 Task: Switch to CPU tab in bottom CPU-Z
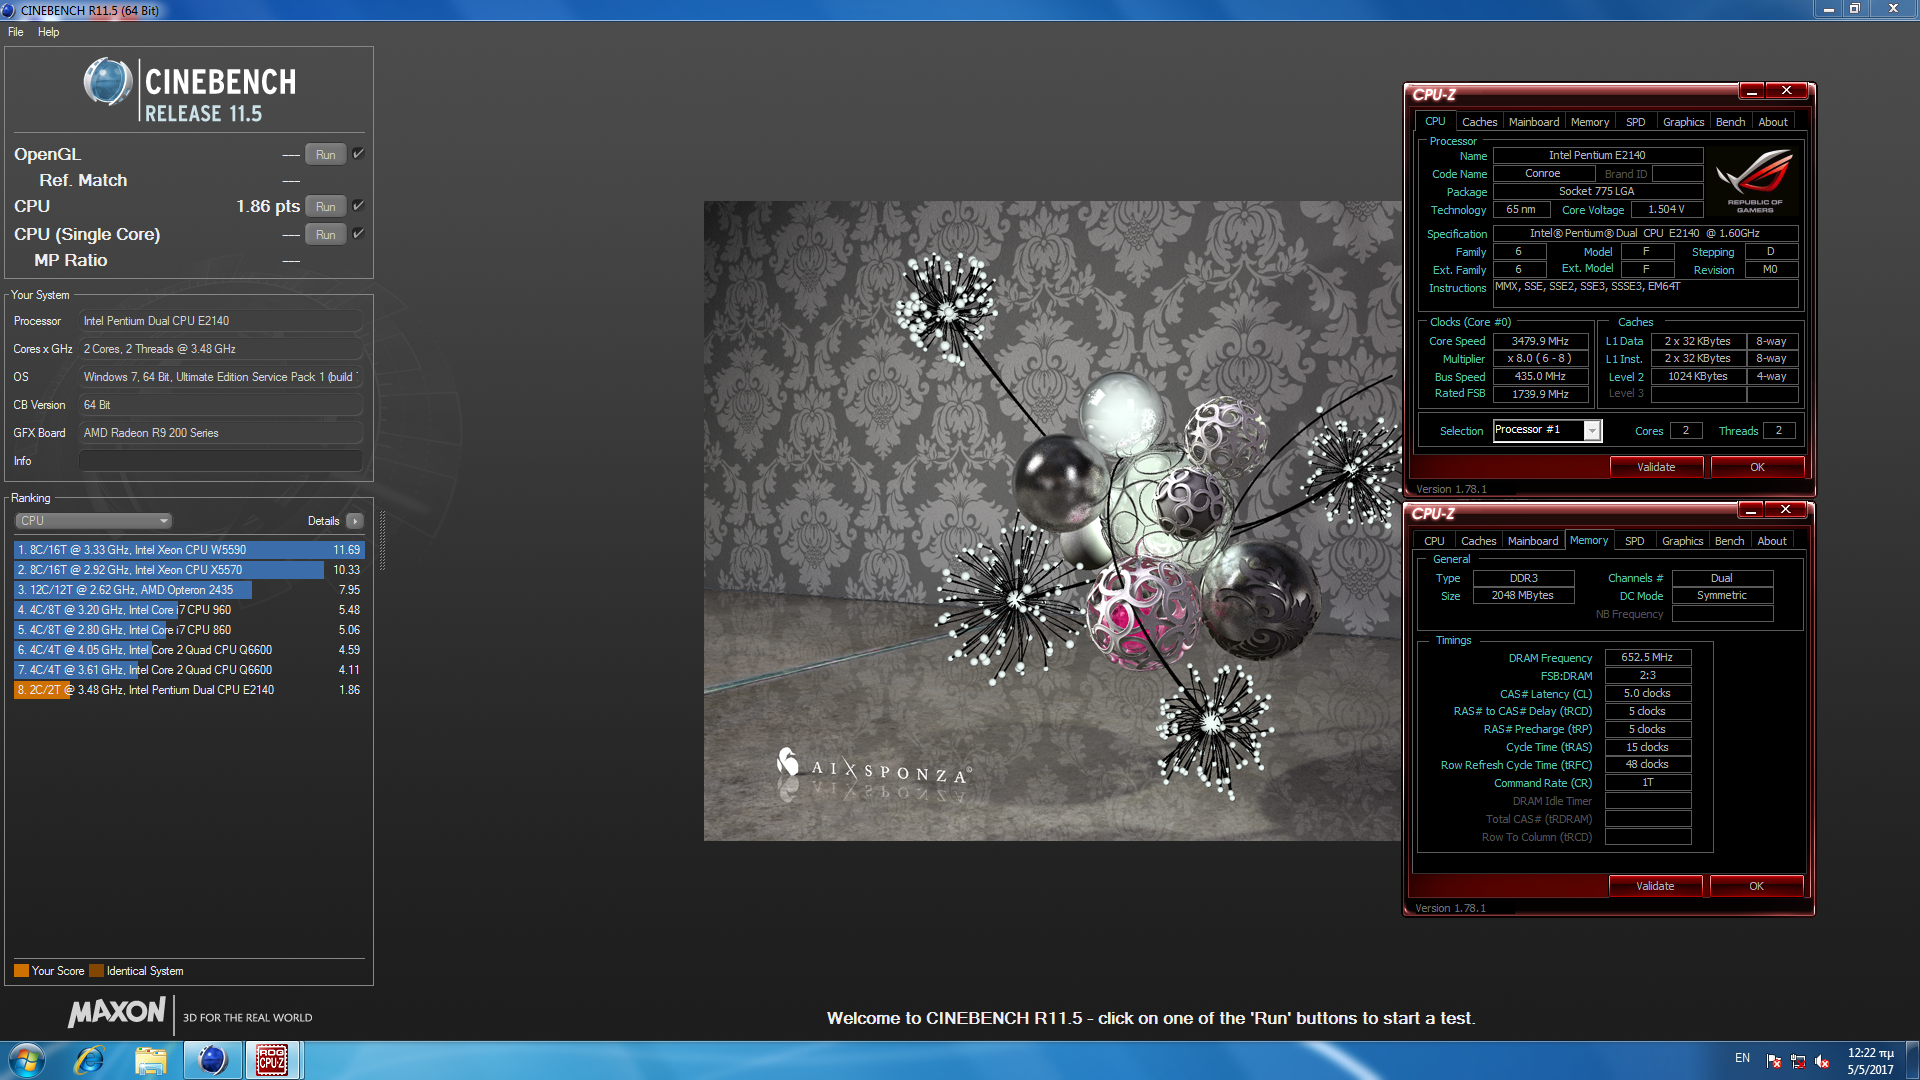1434,541
